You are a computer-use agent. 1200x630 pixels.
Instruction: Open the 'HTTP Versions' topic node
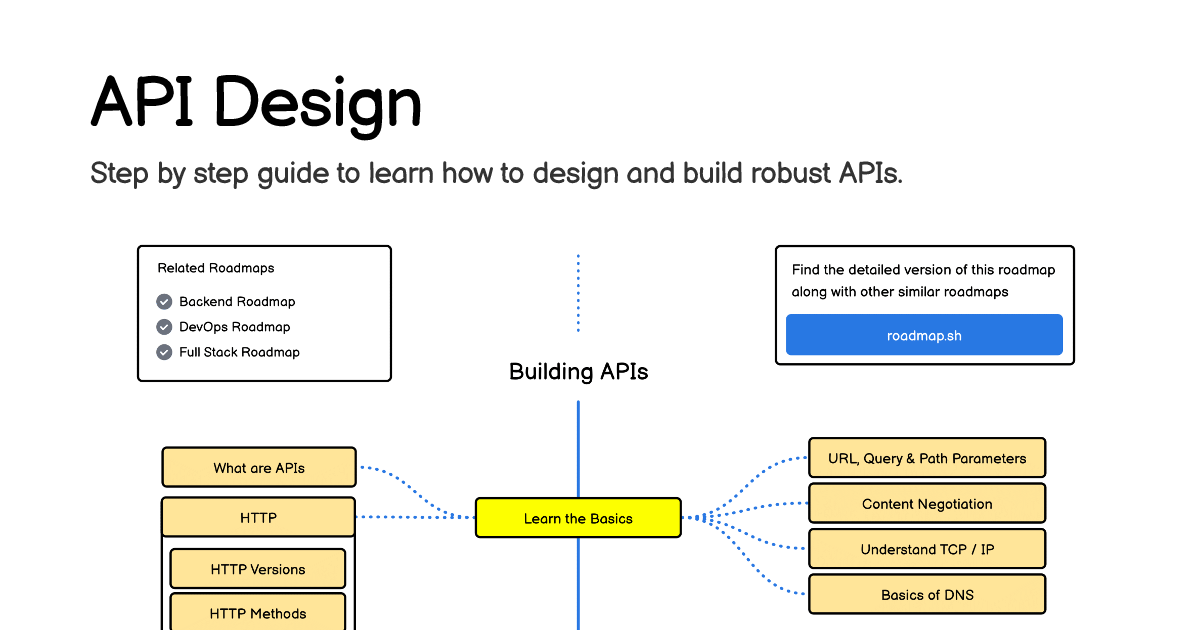pyautogui.click(x=258, y=568)
